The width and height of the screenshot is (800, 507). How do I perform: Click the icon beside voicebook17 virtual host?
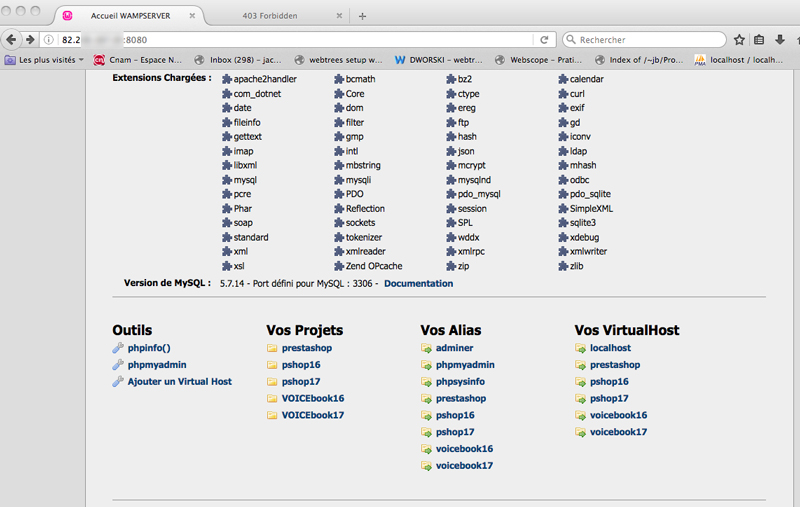581,433
